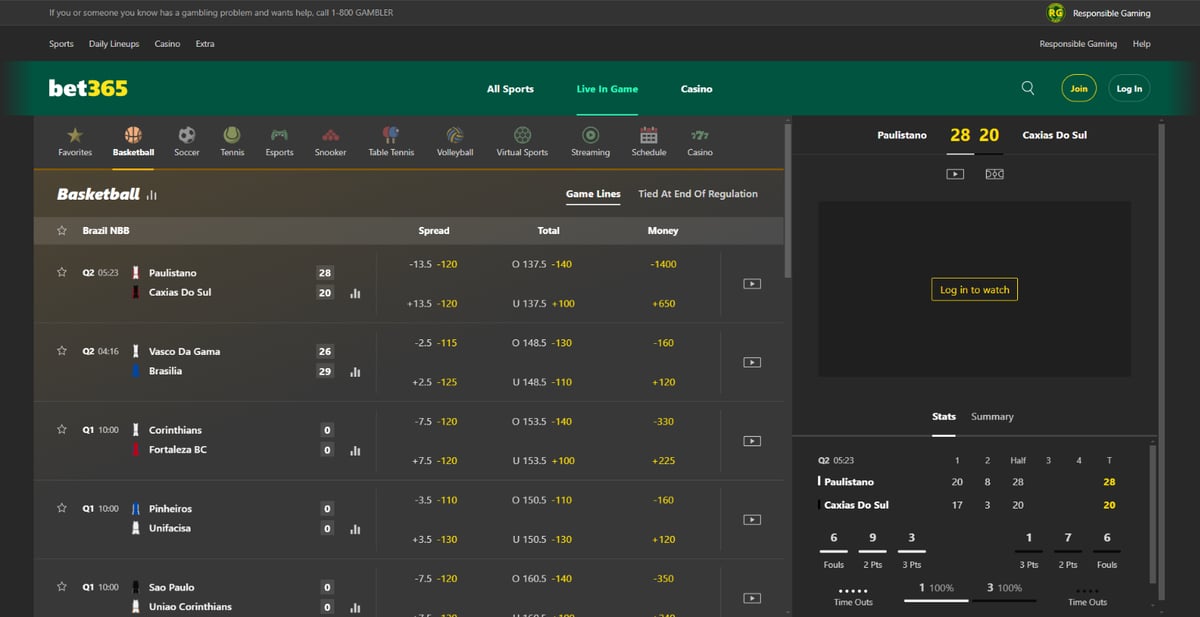Open the Help link
Screen dimensions: 1200x617
1141,44
